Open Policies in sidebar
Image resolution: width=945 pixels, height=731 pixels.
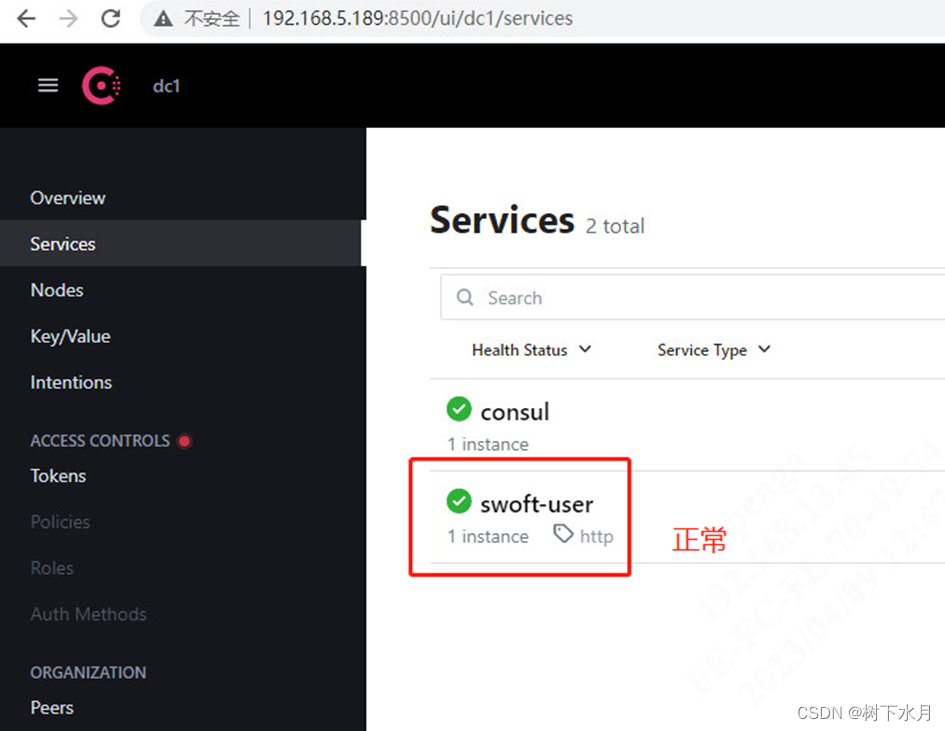pos(60,522)
